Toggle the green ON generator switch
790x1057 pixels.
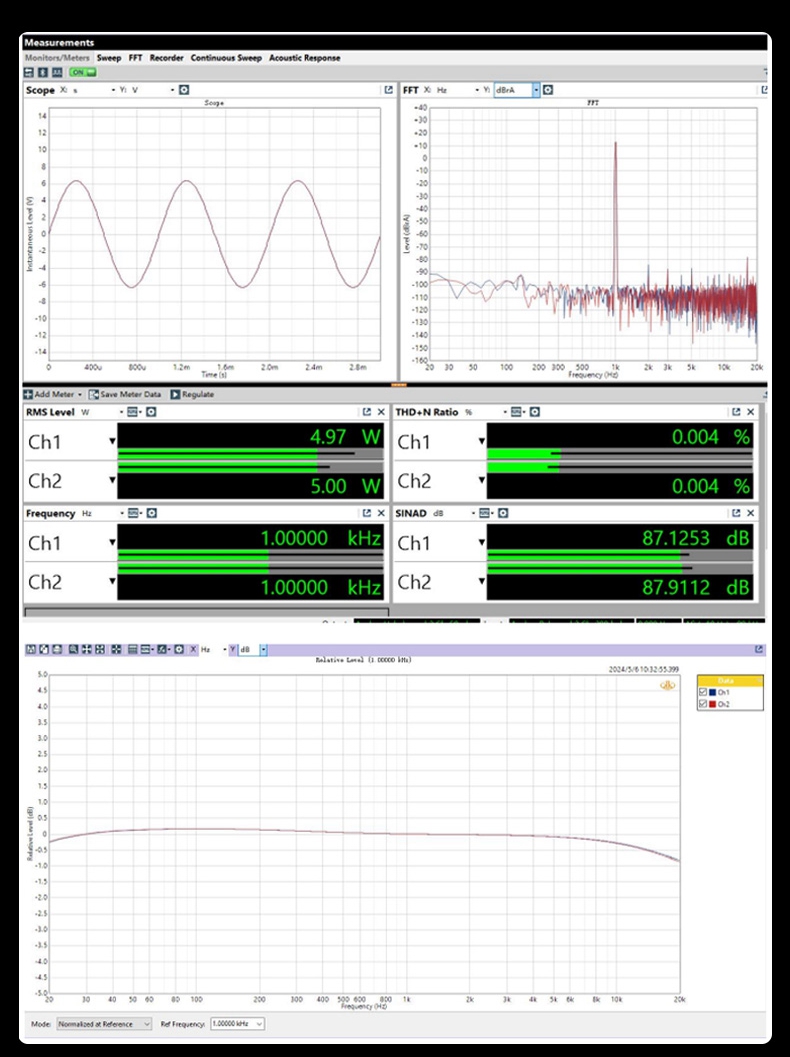point(82,72)
